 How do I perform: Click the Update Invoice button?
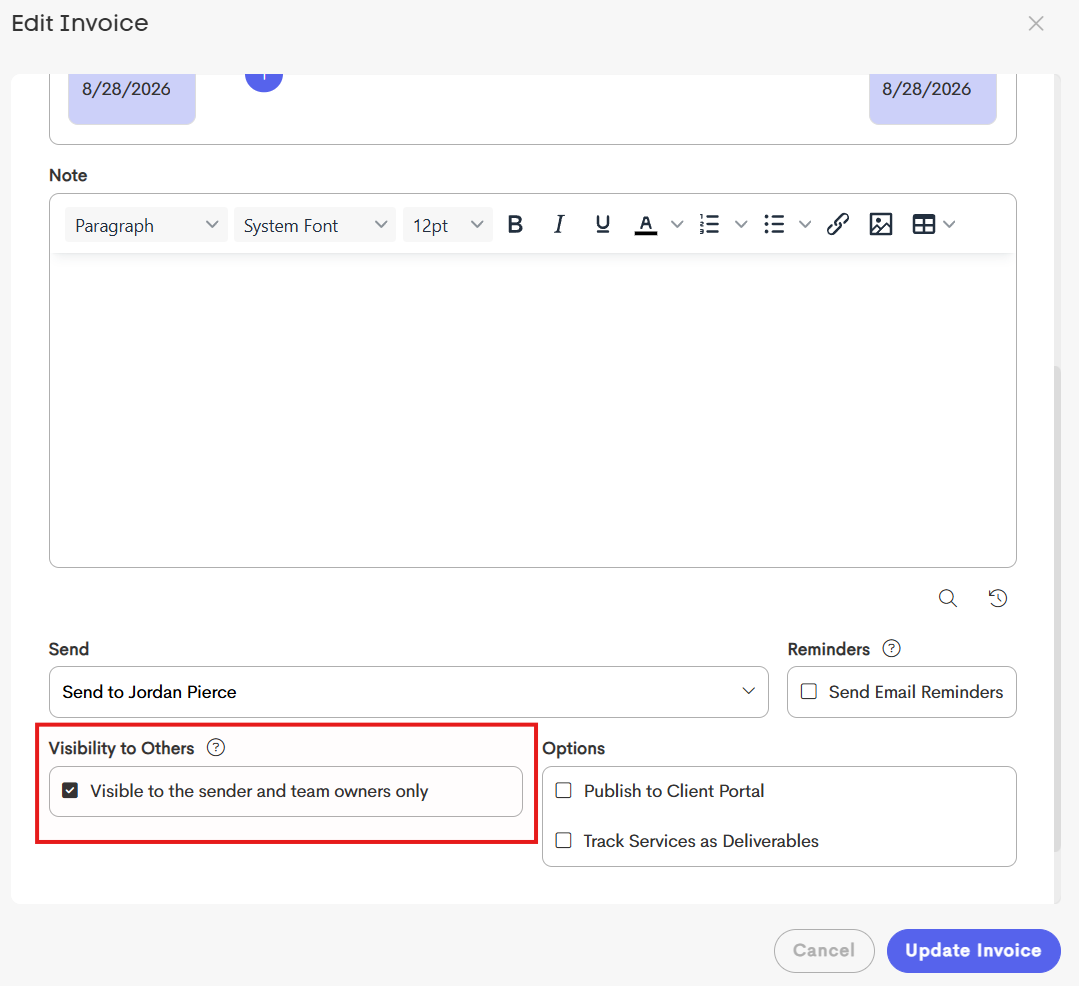point(973,950)
